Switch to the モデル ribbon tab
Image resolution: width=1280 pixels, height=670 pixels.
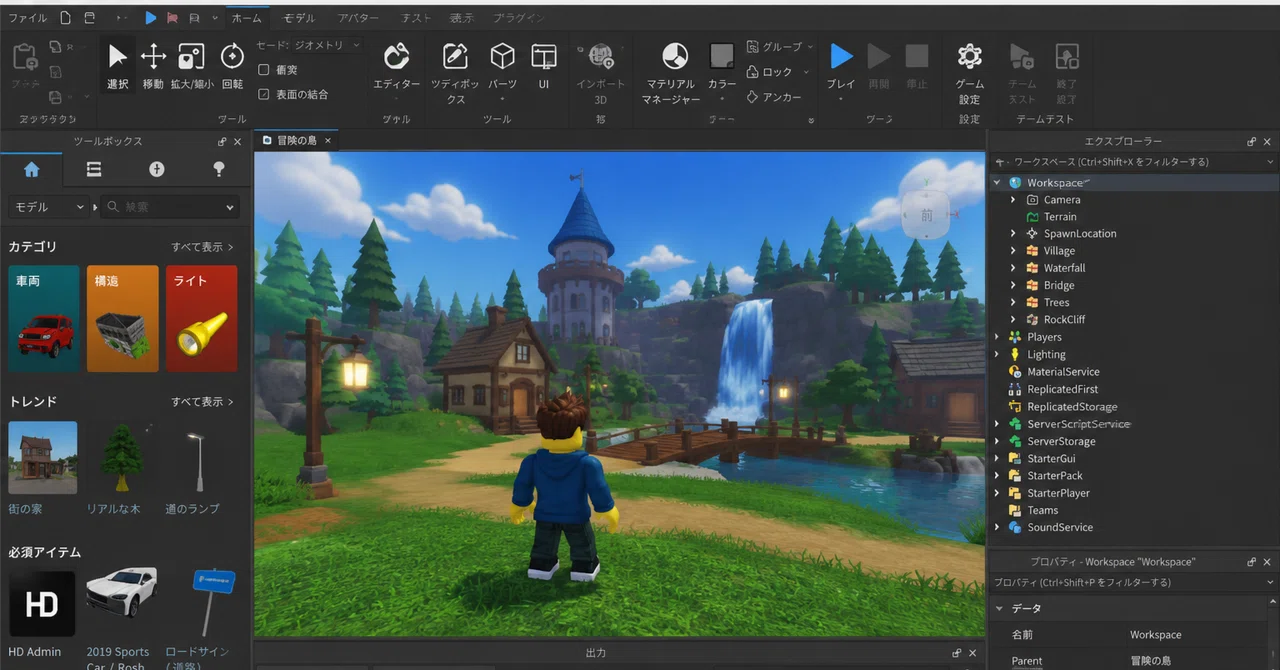point(298,18)
